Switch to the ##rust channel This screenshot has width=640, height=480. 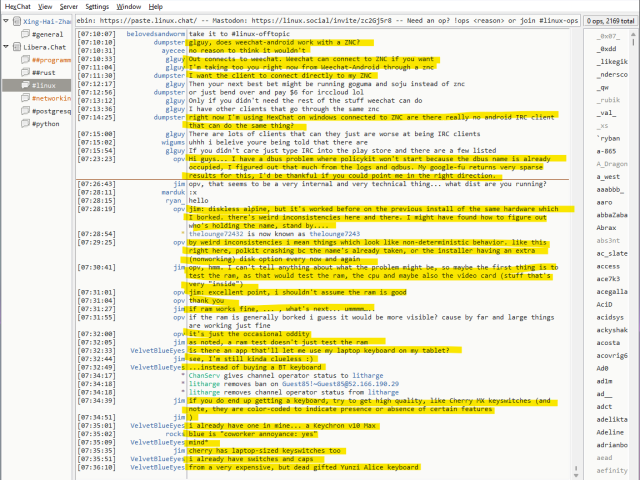coord(43,73)
